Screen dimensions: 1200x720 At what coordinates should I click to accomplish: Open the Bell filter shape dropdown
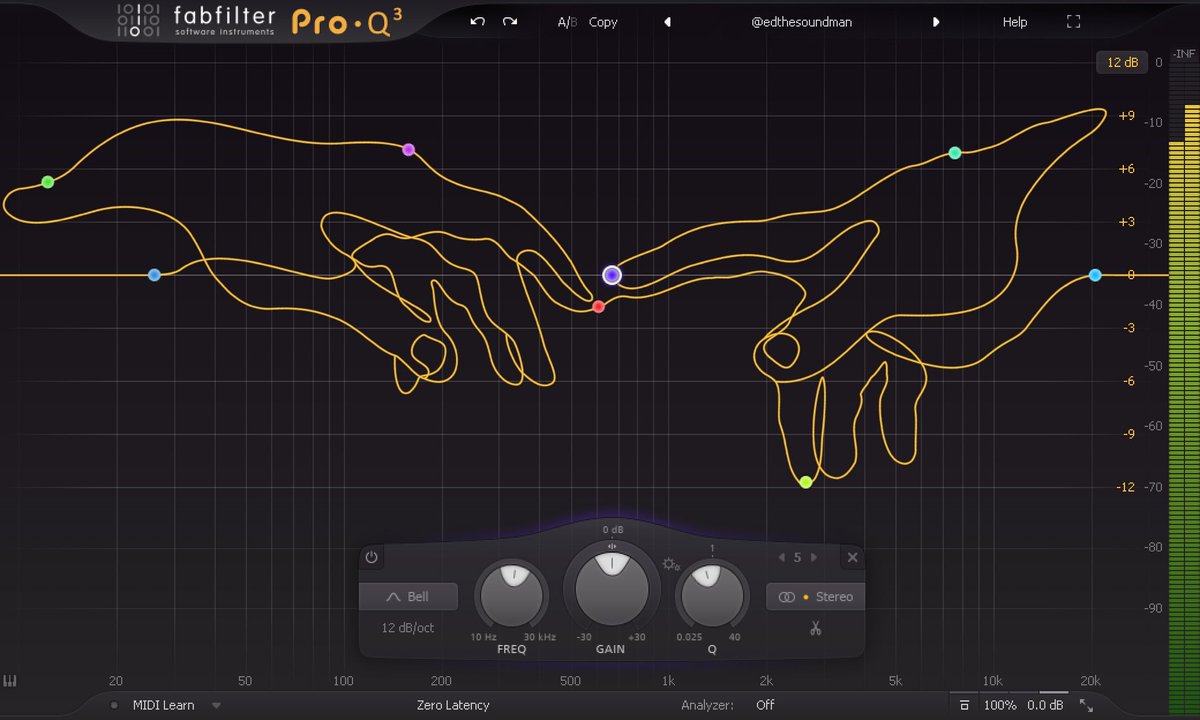point(409,597)
